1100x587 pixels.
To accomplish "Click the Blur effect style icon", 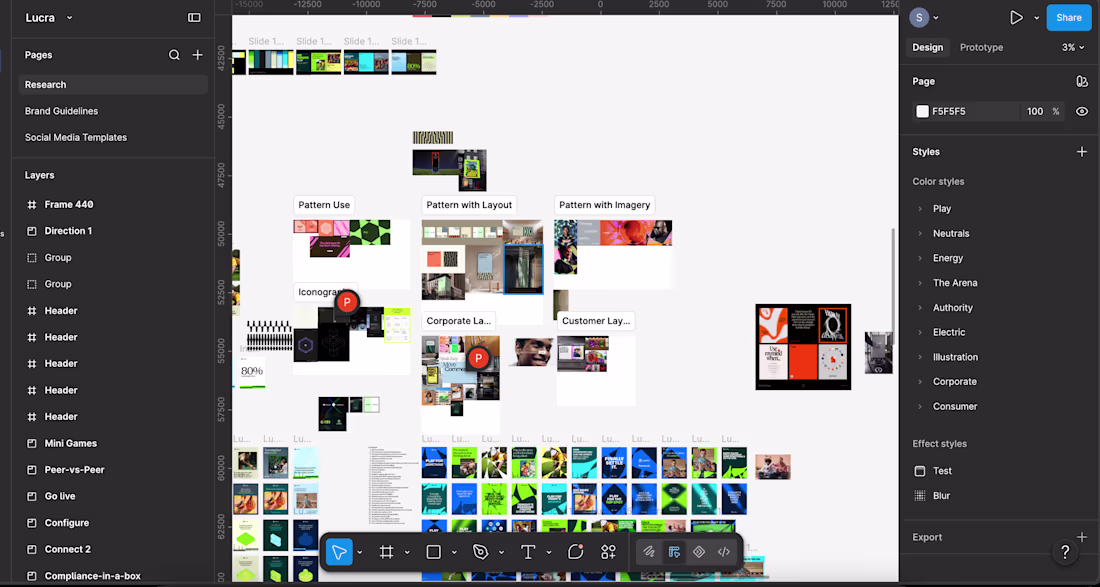I will tap(920, 496).
